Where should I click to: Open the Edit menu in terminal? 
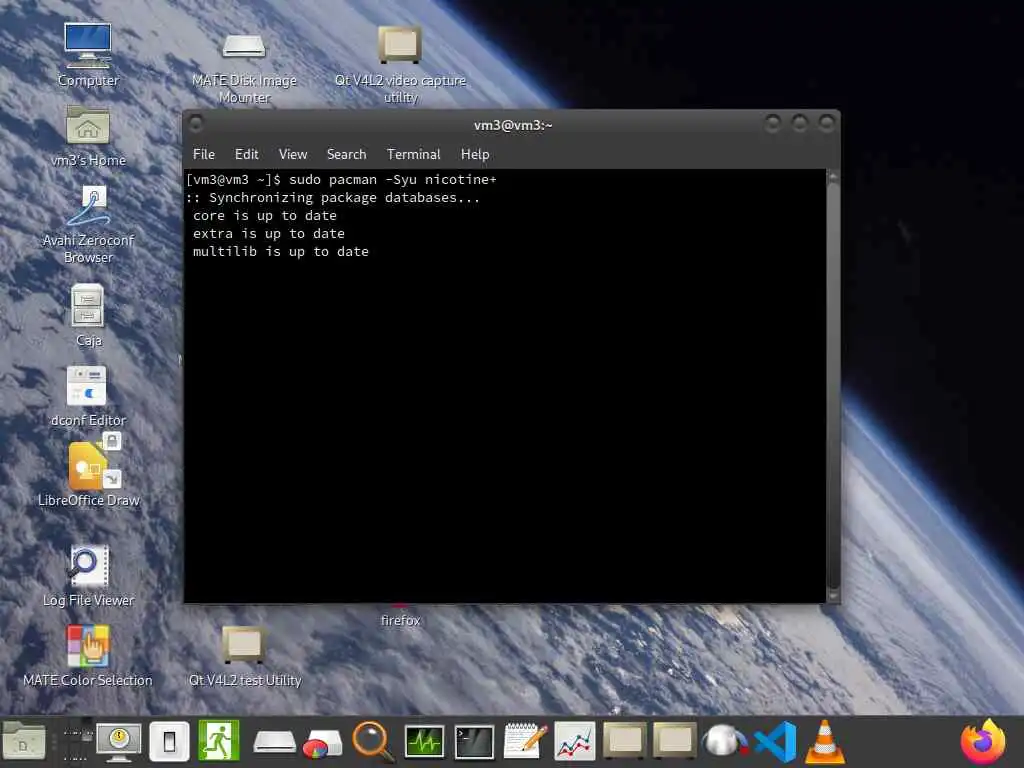[246, 154]
